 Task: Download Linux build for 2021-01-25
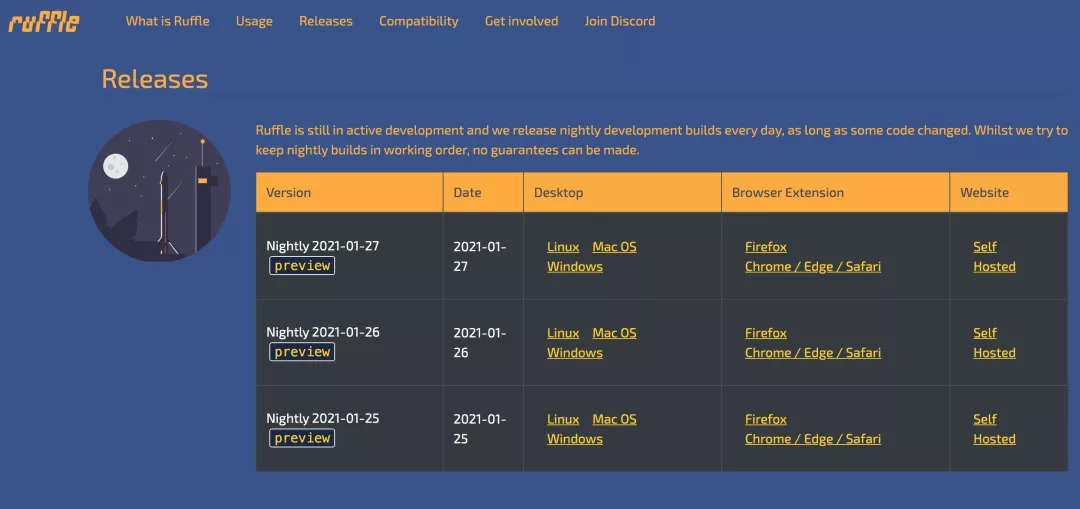pyautogui.click(x=563, y=419)
